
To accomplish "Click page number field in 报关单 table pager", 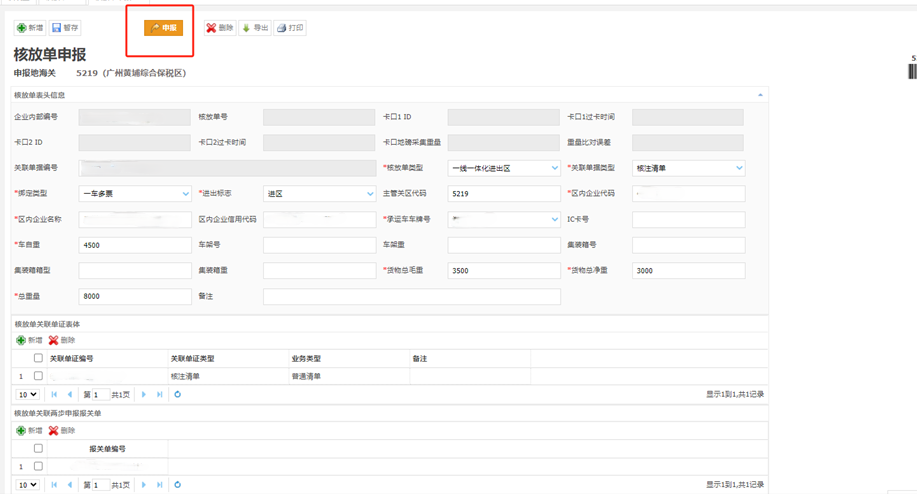I will point(101,485).
